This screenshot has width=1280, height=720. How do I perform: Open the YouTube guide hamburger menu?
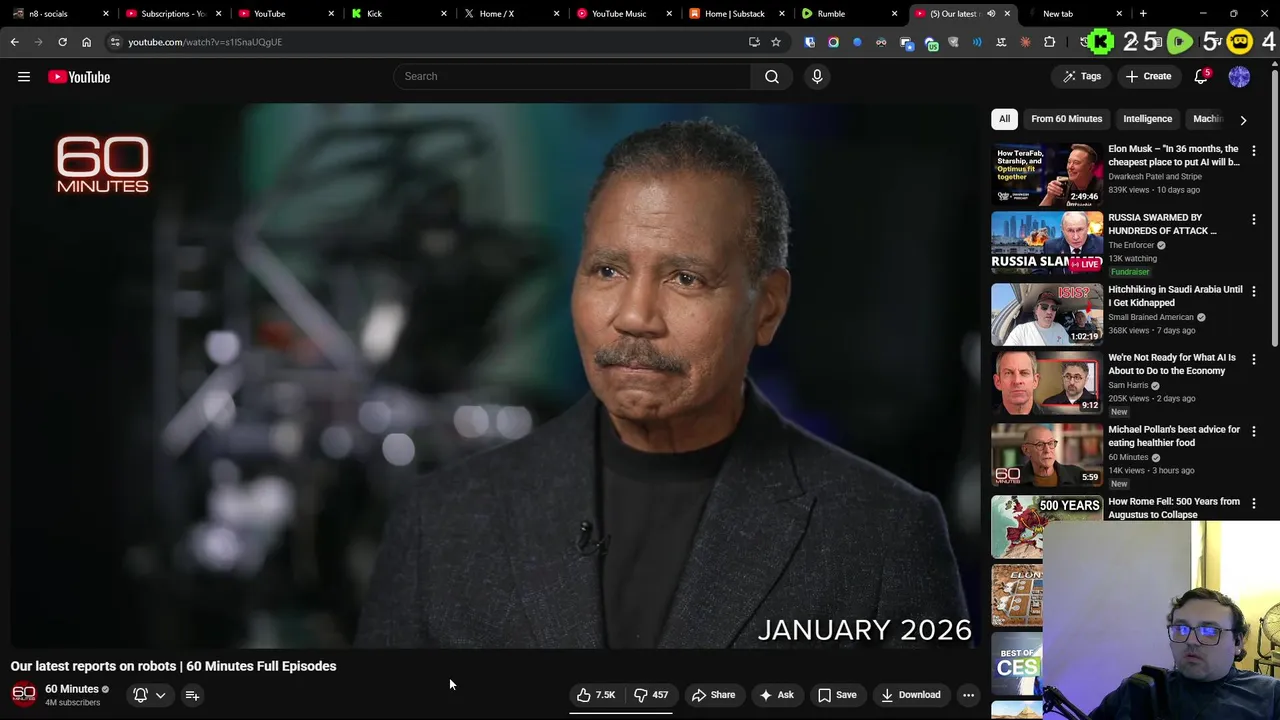pos(24,77)
